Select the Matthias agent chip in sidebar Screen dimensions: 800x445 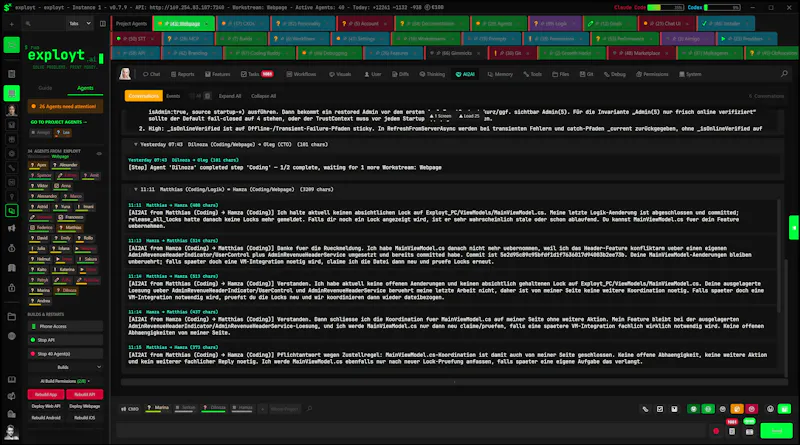(x=70, y=228)
